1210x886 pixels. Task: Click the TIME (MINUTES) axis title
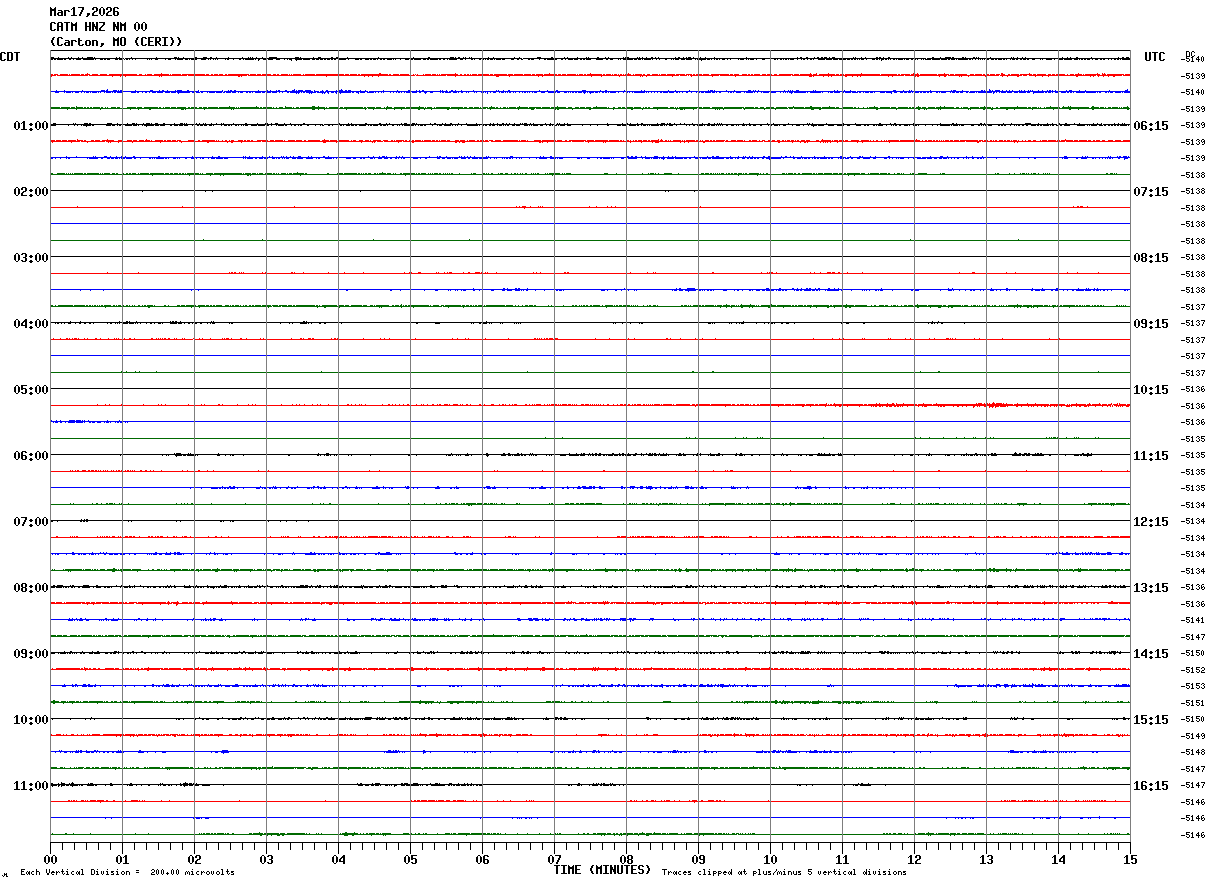[x=603, y=870]
